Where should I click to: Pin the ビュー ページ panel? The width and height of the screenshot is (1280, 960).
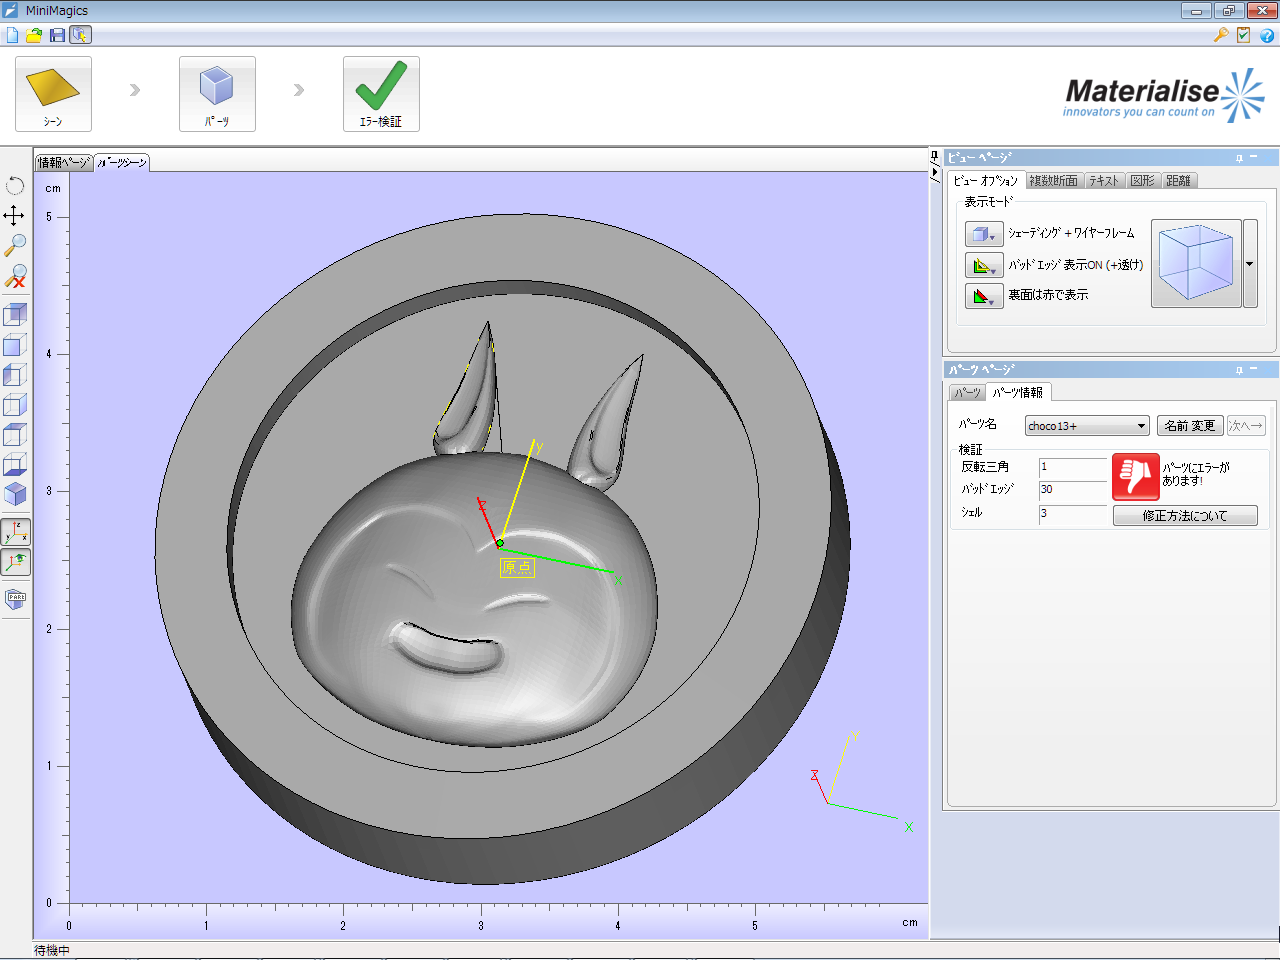1239,158
